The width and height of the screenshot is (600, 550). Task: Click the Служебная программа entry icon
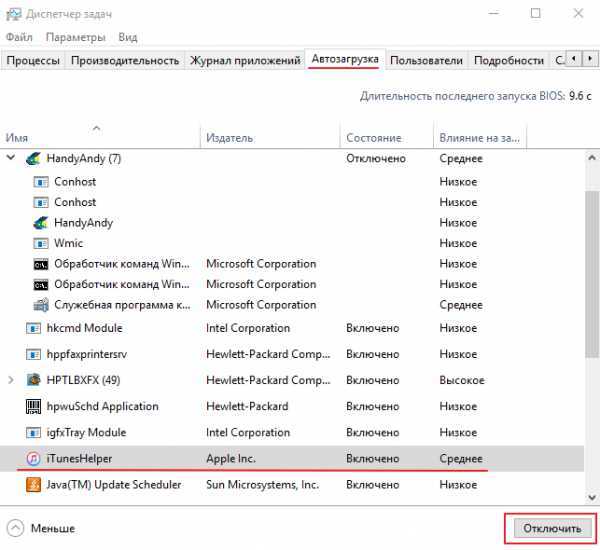tap(41, 305)
